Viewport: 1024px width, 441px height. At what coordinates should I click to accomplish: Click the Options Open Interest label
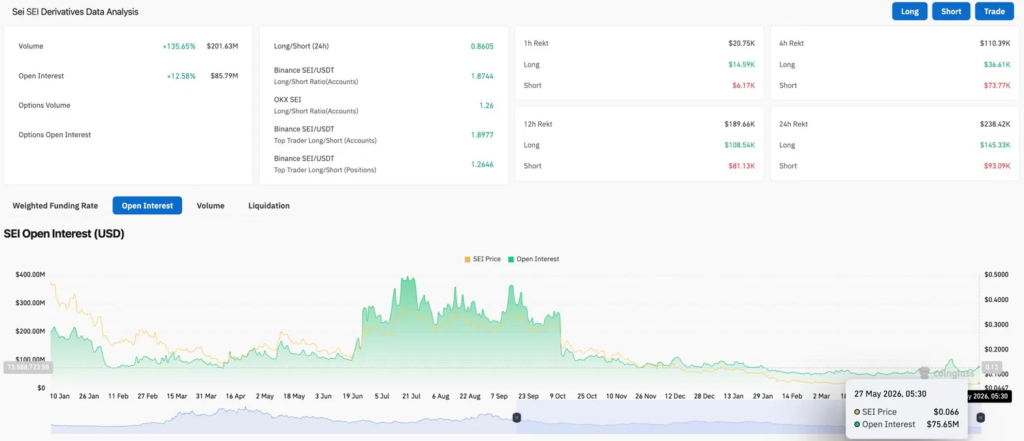[x=55, y=135]
